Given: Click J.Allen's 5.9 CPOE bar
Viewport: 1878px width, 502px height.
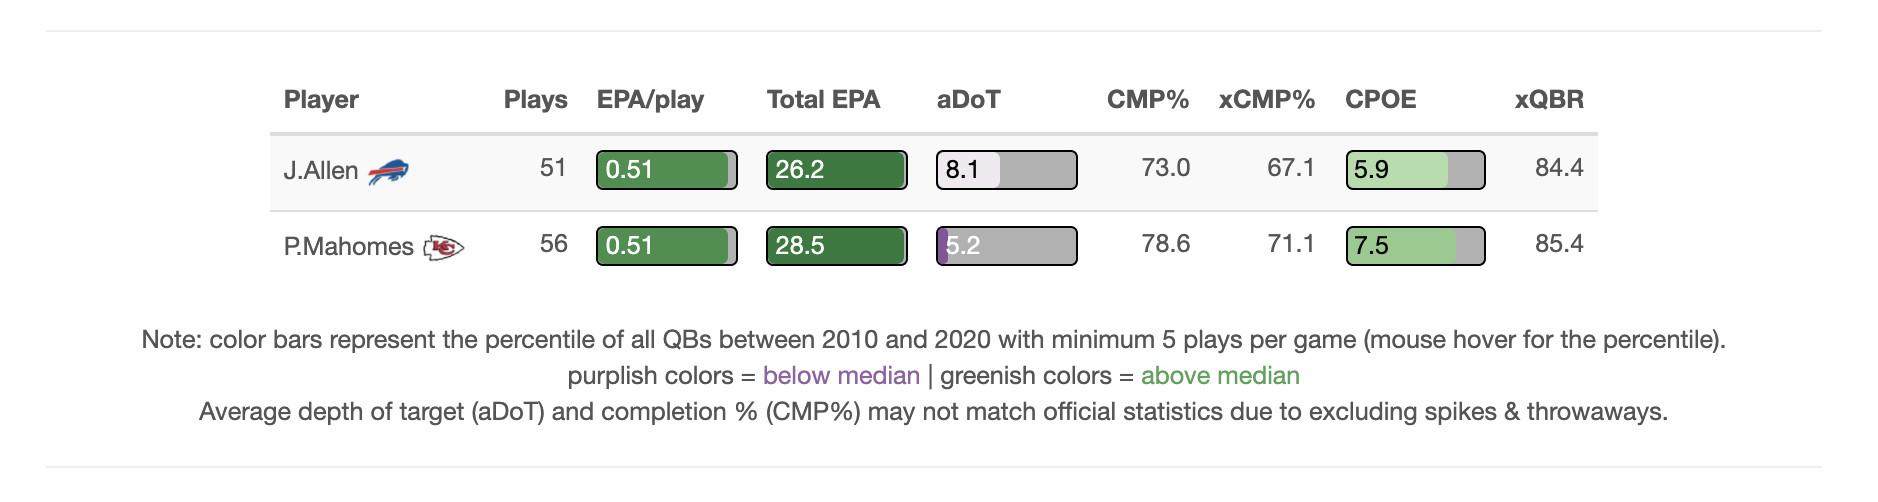Looking at the screenshot, I should [x=1415, y=170].
